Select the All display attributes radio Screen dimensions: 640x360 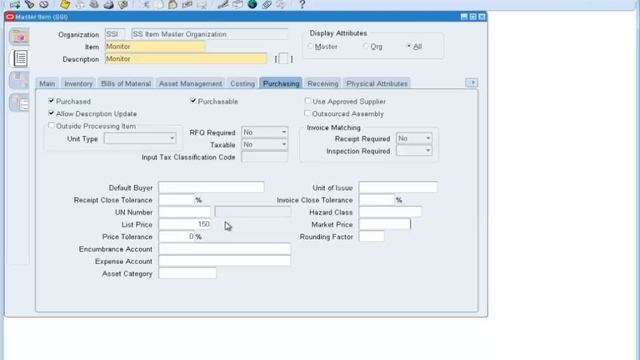click(409, 46)
